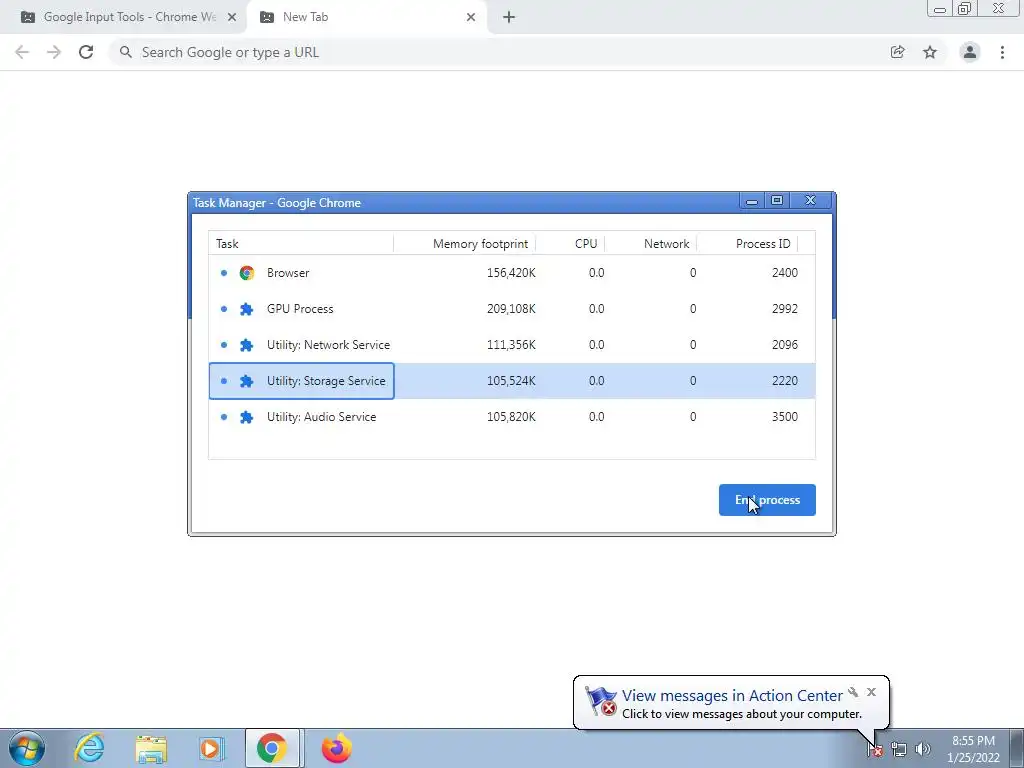Reload the page with the refresh icon
Image resolution: width=1024 pixels, height=768 pixels.
click(86, 52)
